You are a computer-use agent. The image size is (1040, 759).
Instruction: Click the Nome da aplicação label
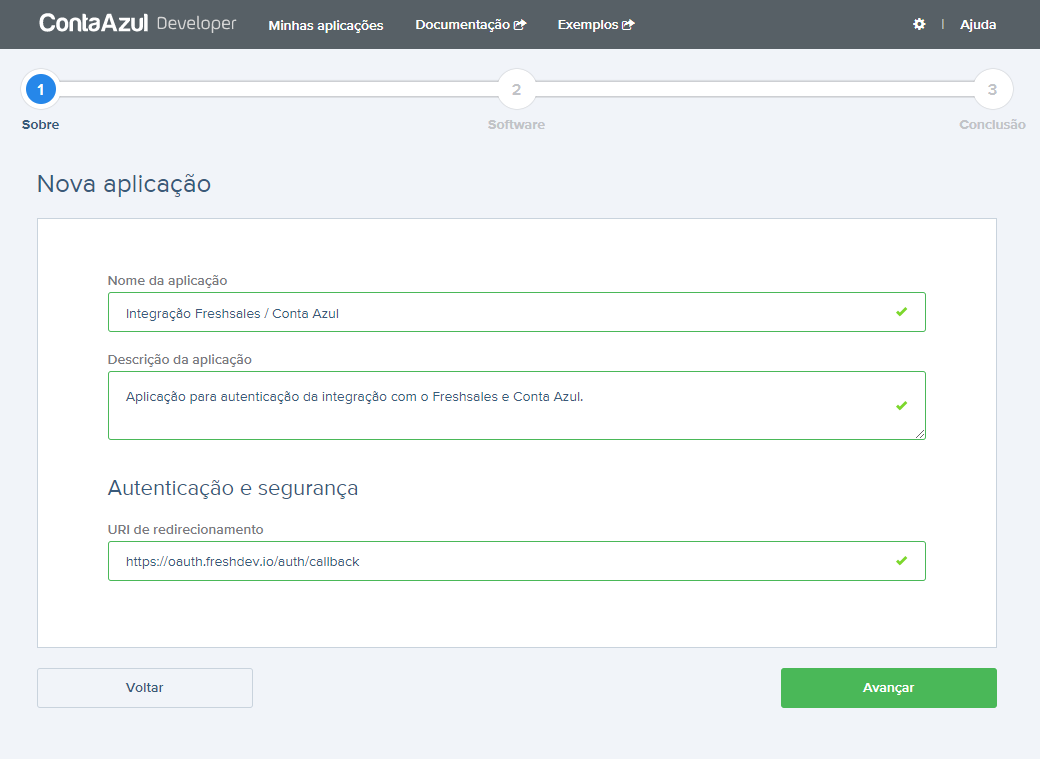tap(167, 281)
